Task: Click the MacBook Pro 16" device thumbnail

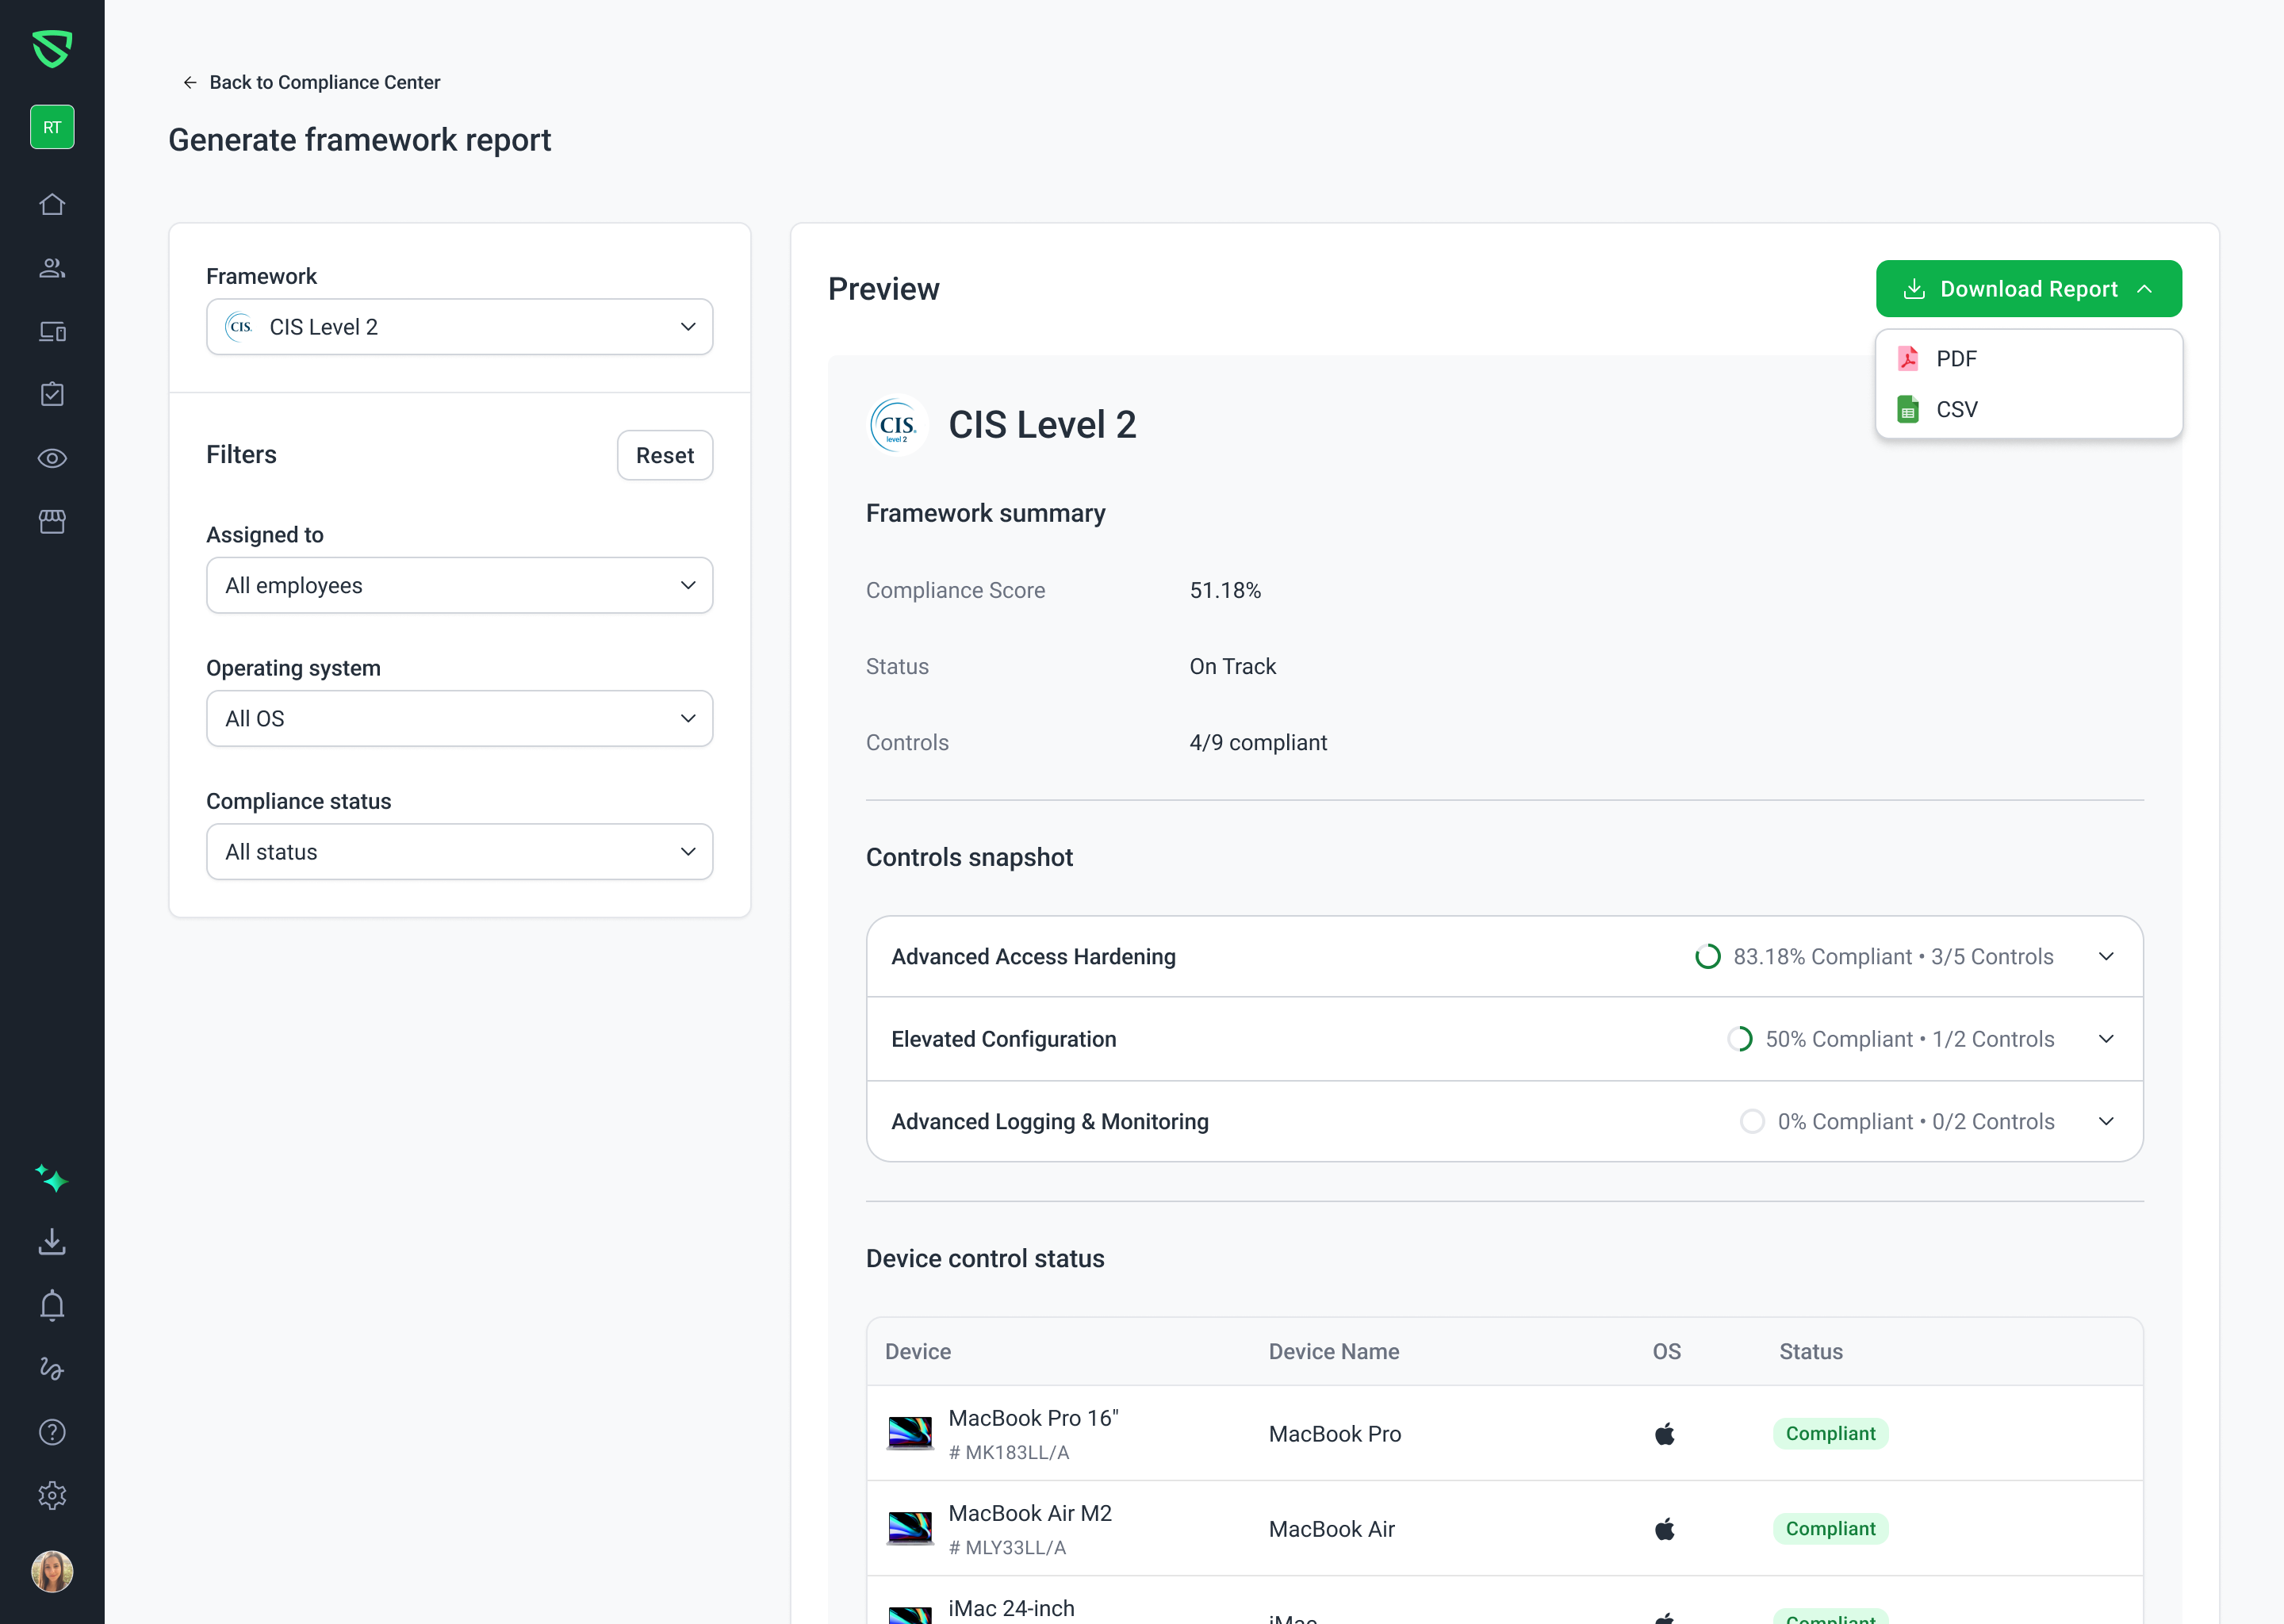Action: tap(910, 1433)
